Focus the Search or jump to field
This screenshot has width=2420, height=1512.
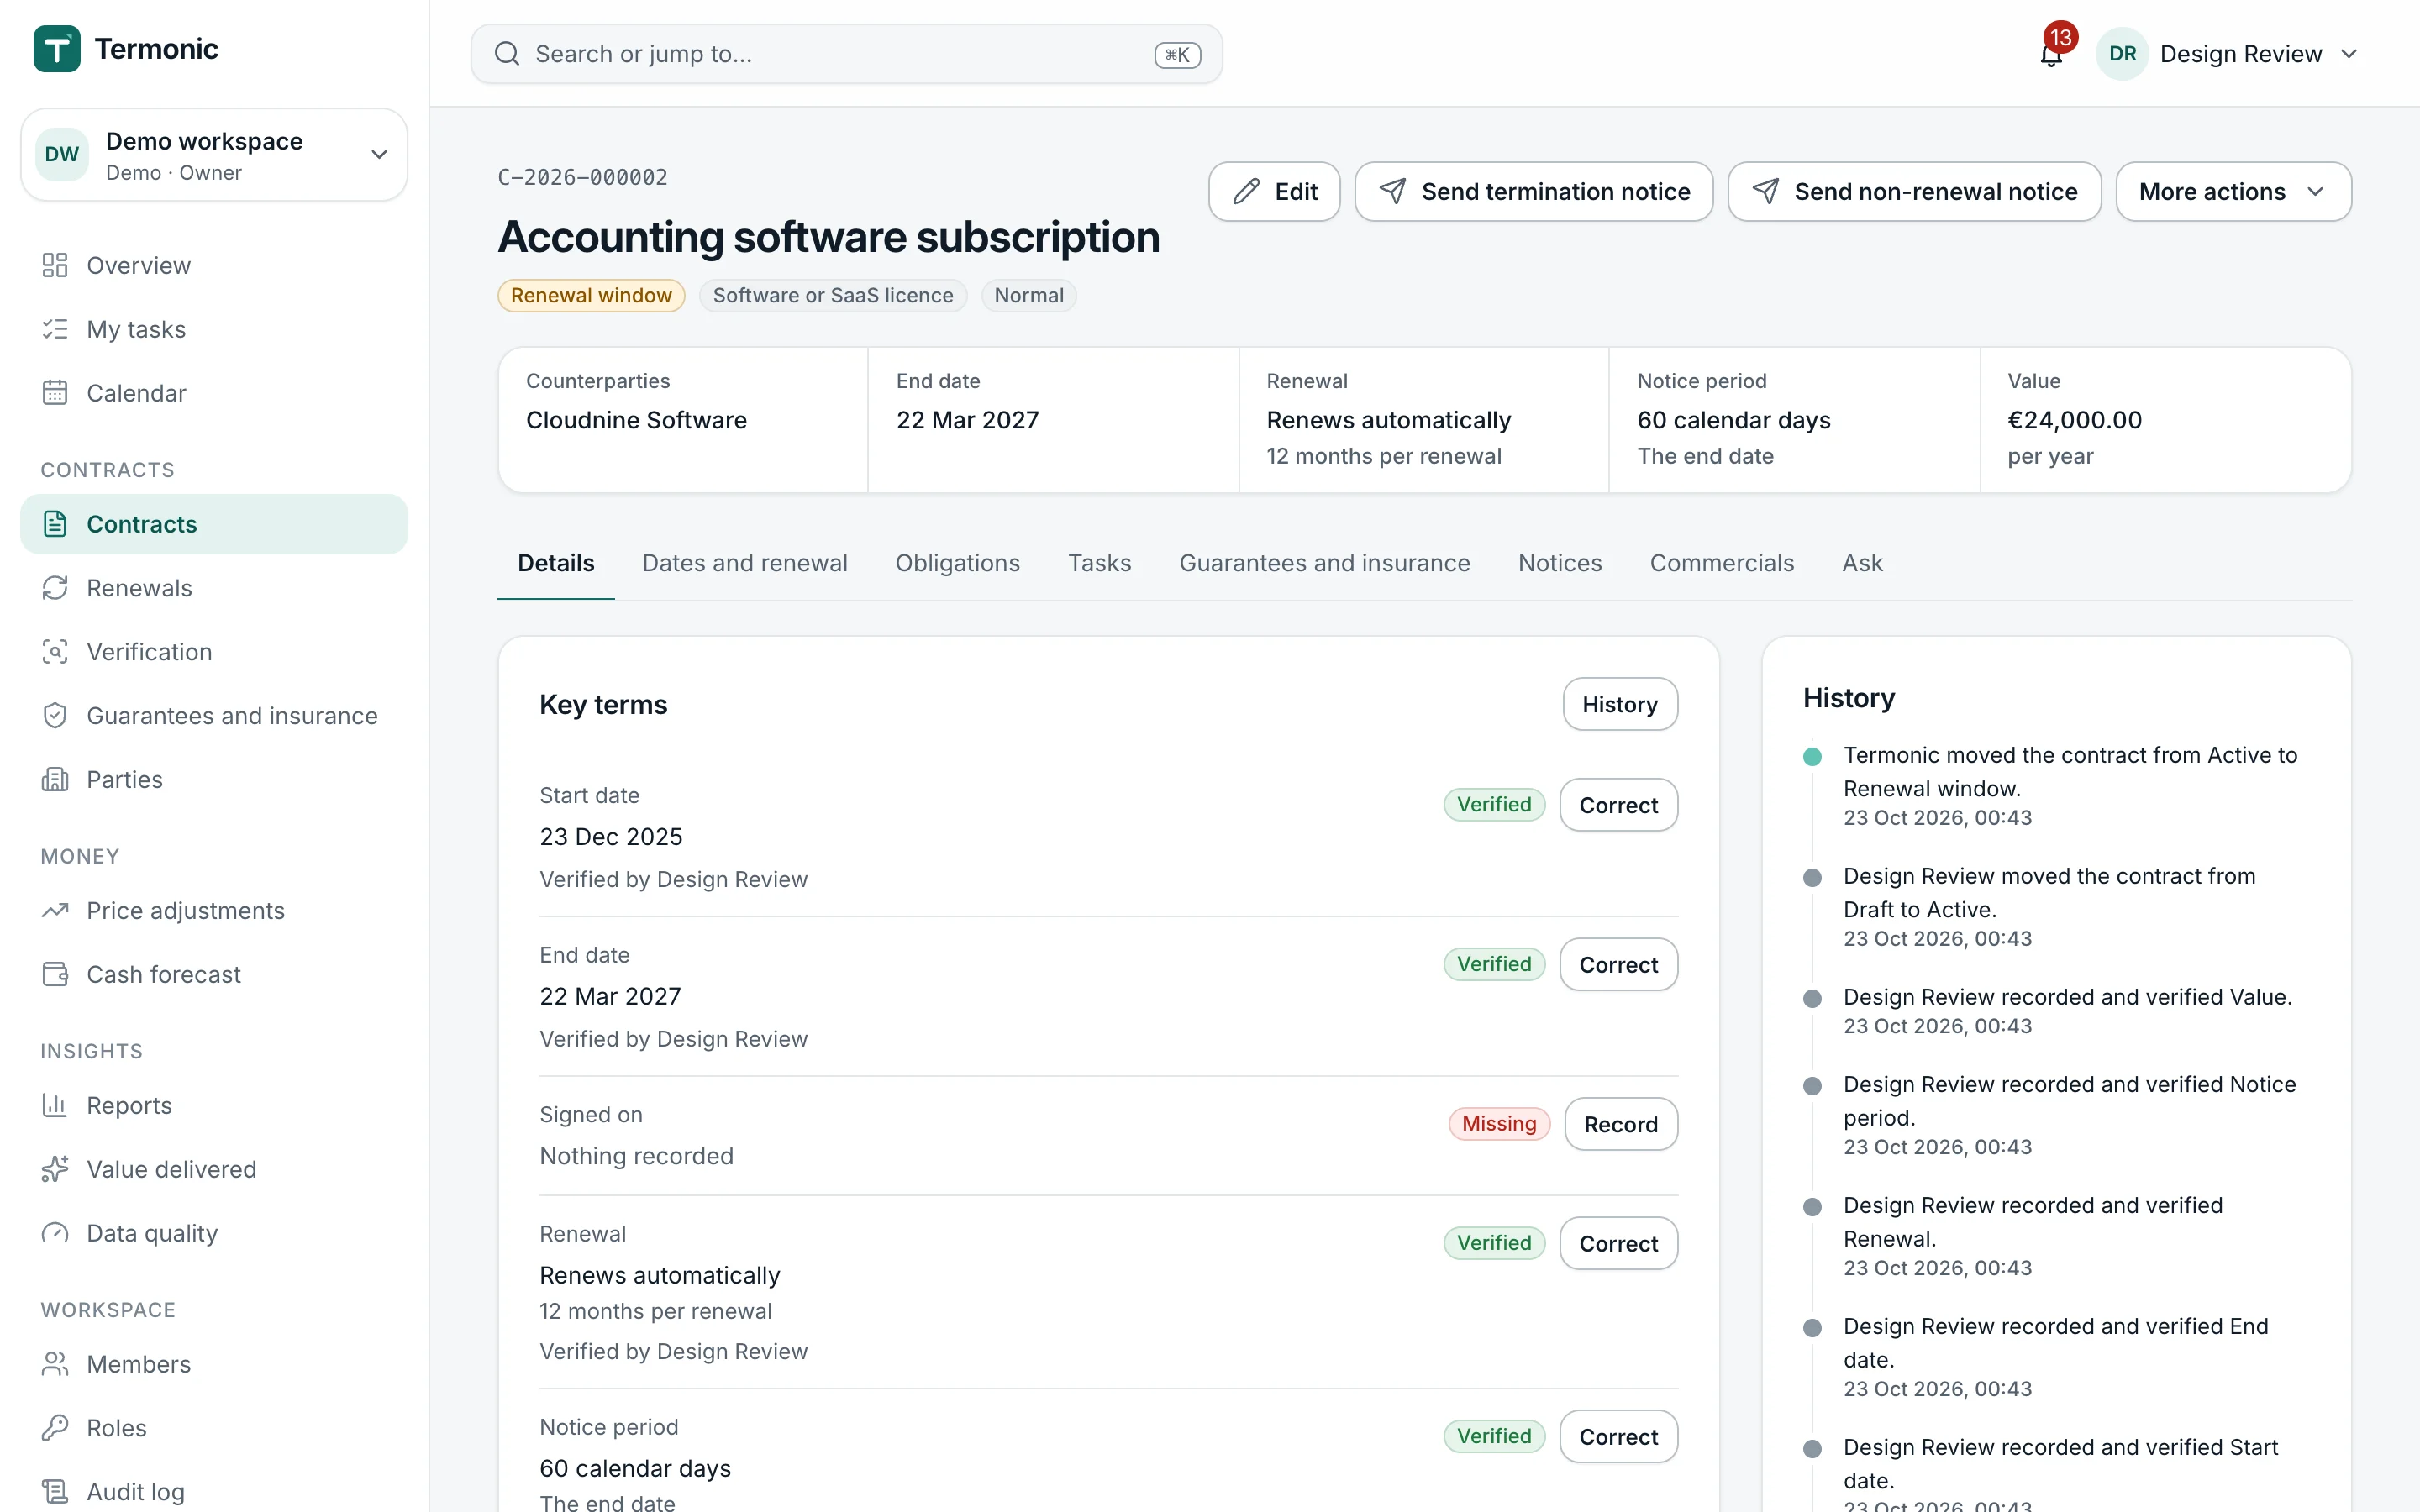point(846,54)
